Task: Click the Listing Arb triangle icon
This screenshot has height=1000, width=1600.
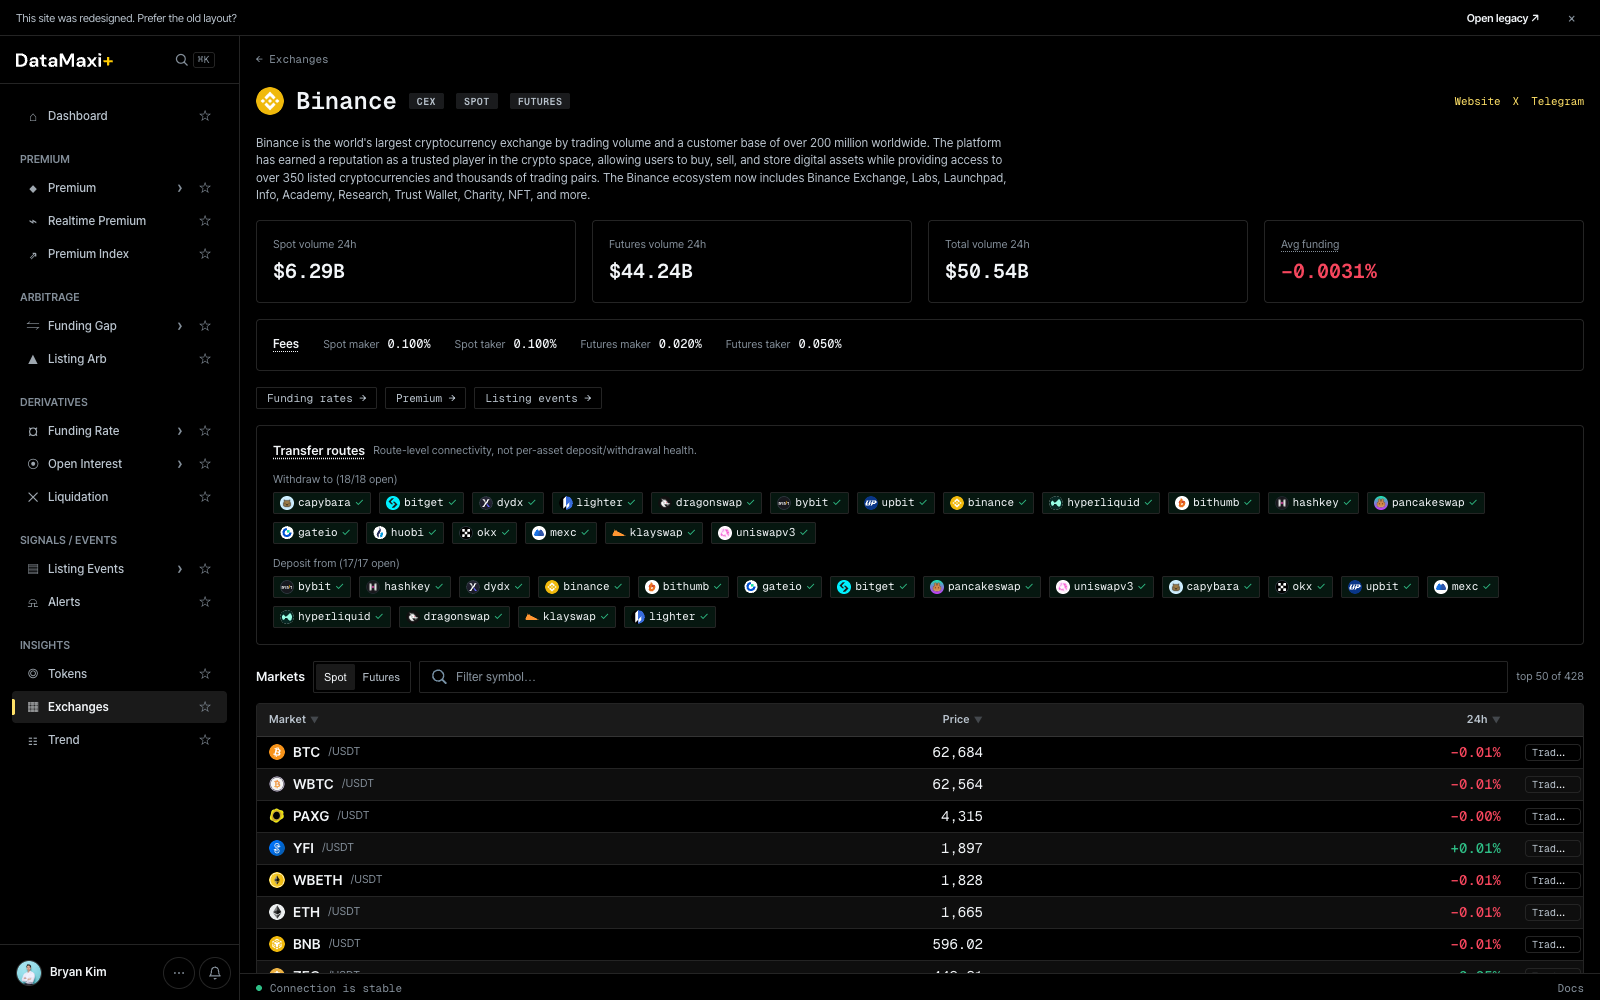Action: click(33, 359)
